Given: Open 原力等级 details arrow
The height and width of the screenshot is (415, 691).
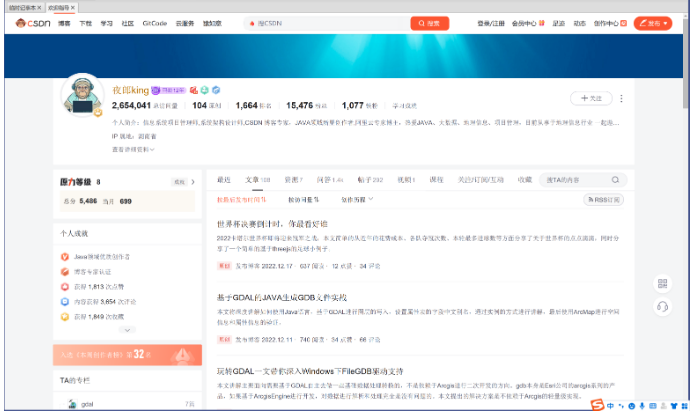Looking at the screenshot, I should pos(193,182).
